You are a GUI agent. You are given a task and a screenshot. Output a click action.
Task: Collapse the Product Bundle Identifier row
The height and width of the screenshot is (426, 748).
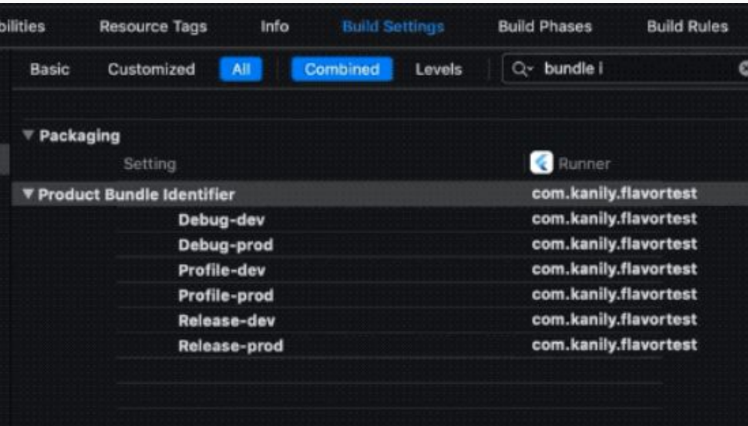(x=28, y=194)
